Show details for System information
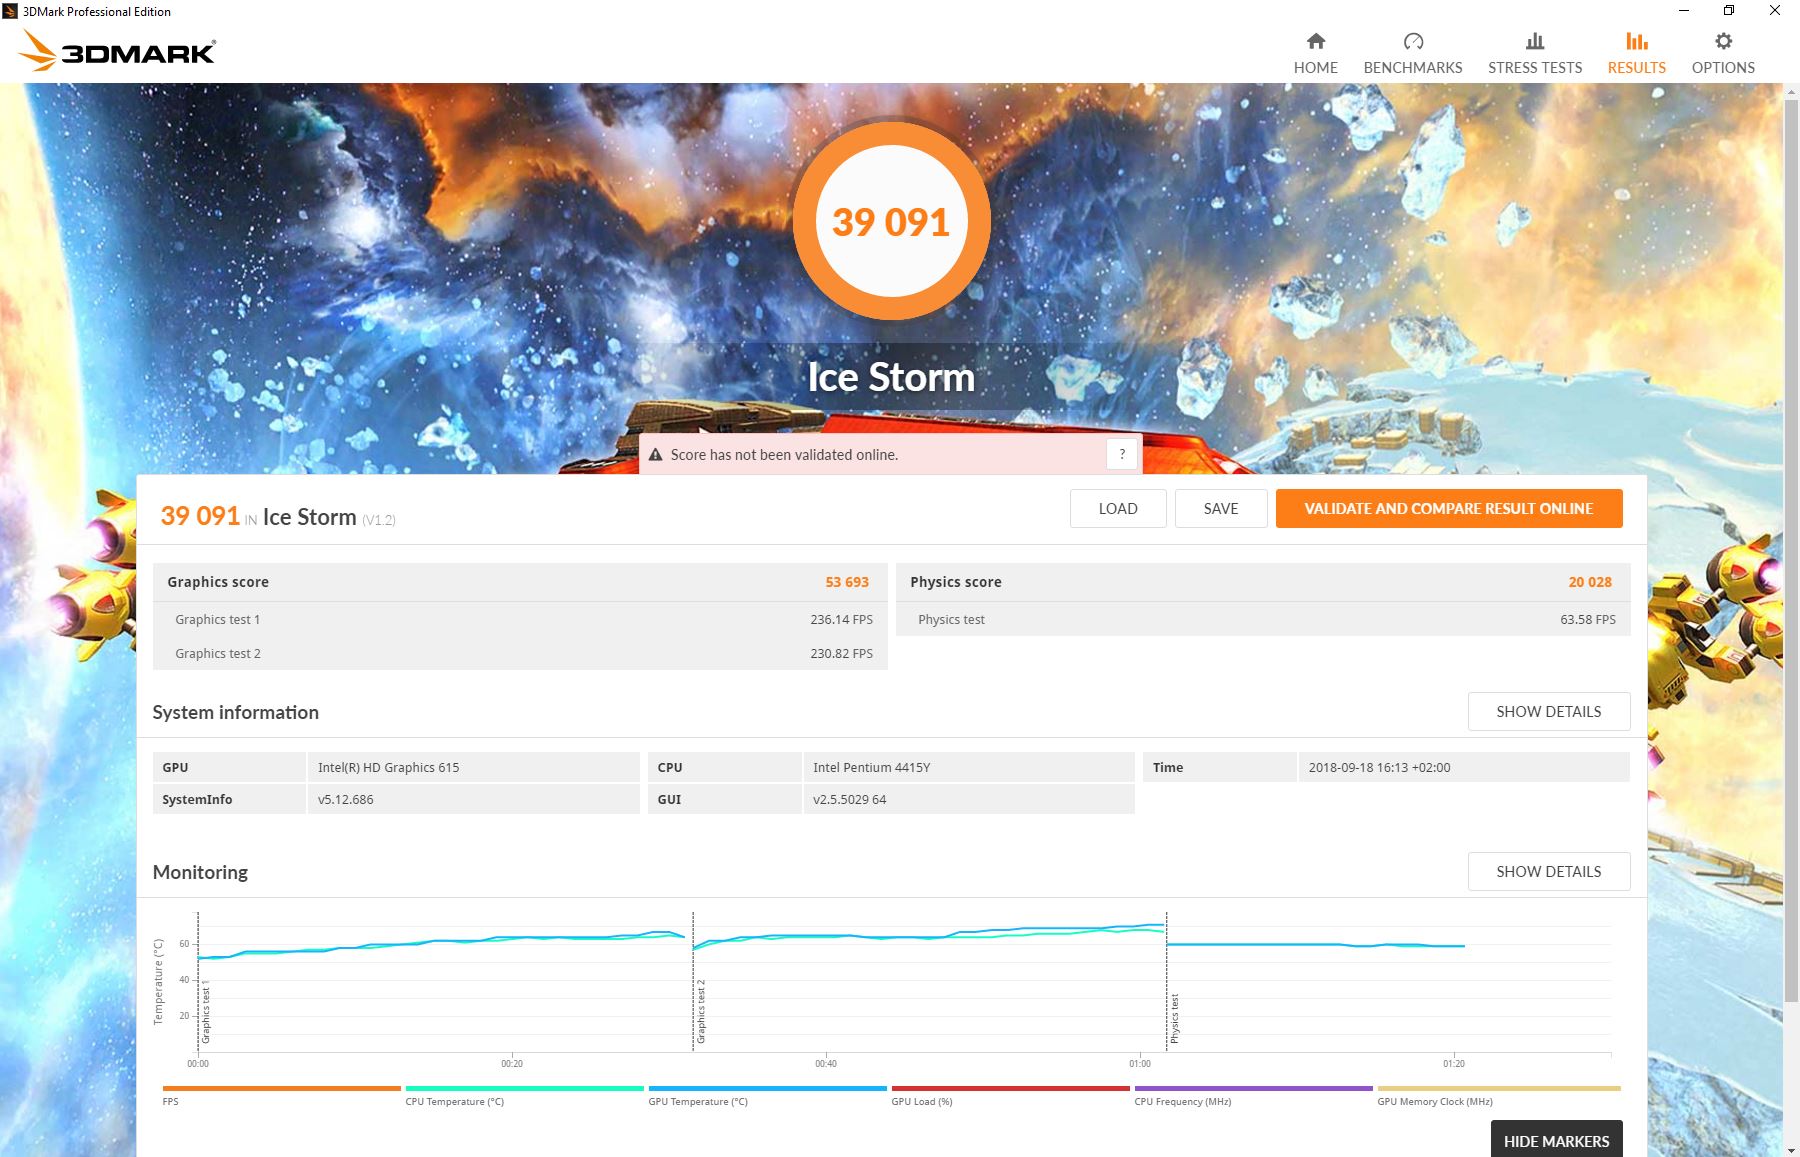 pos(1549,711)
